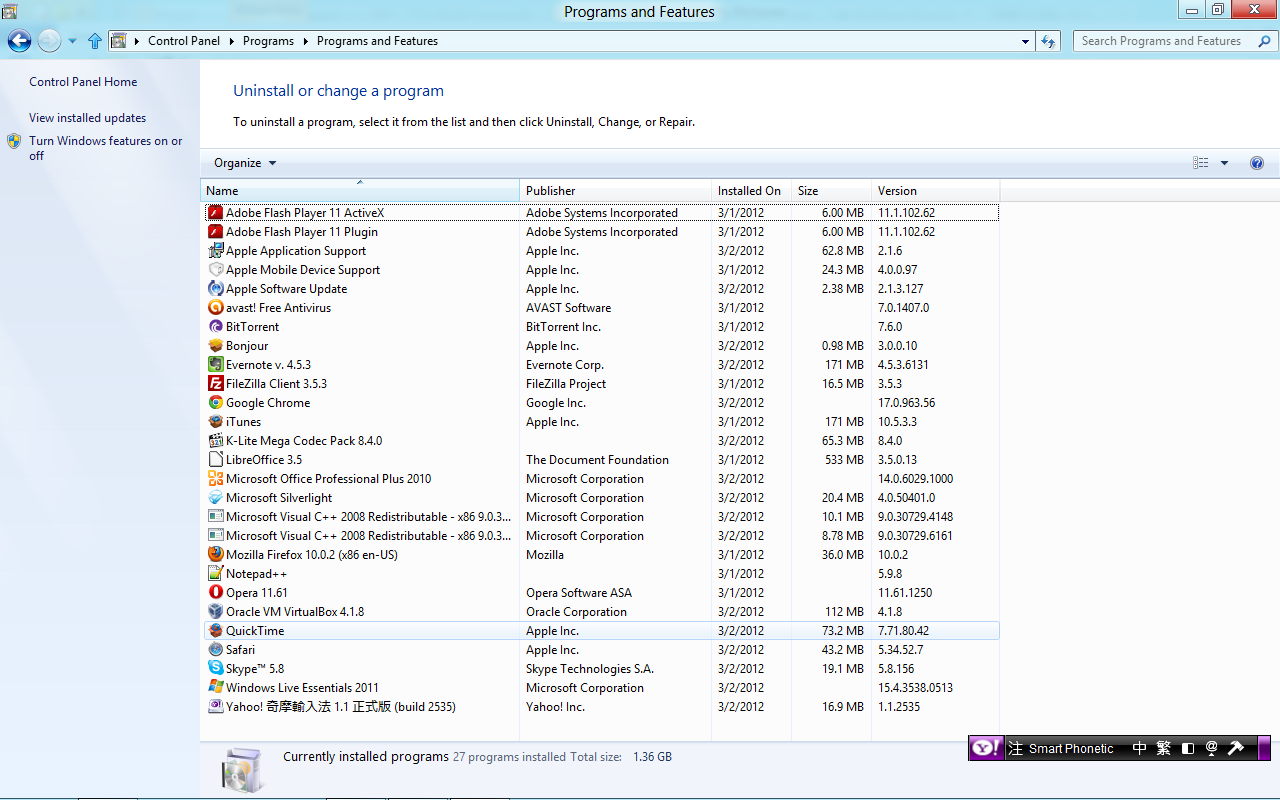Open Turn Windows features on or off
Screen dimensions: 1280x800
(x=106, y=148)
